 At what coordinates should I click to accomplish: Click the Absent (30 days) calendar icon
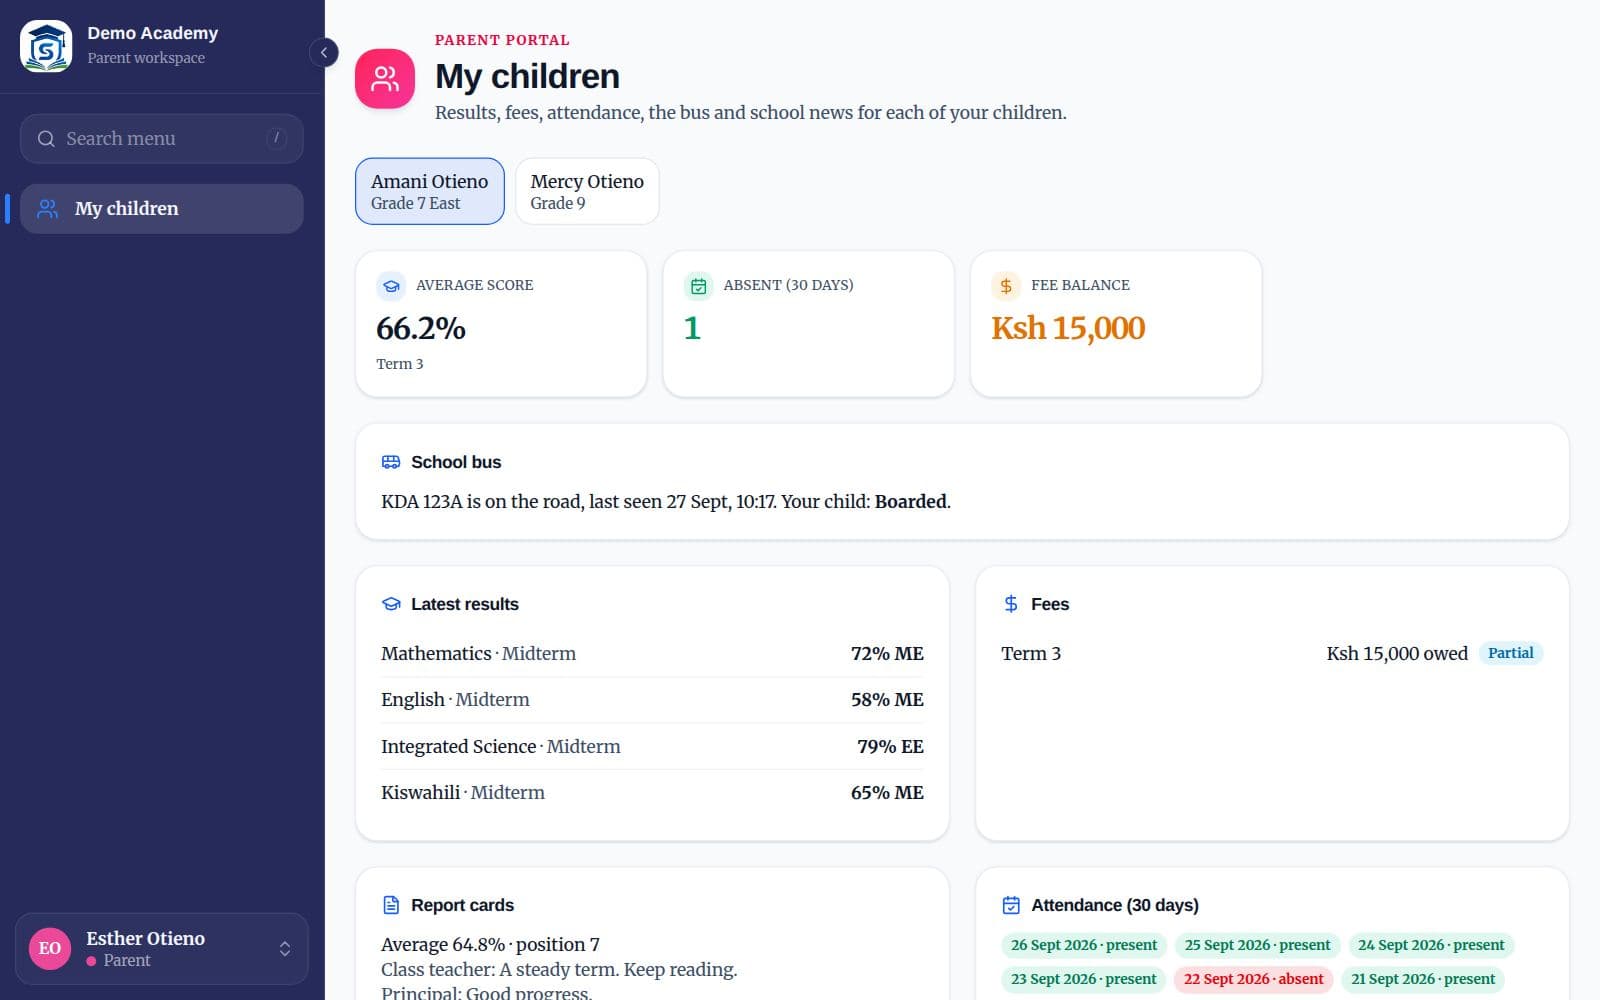coord(698,286)
